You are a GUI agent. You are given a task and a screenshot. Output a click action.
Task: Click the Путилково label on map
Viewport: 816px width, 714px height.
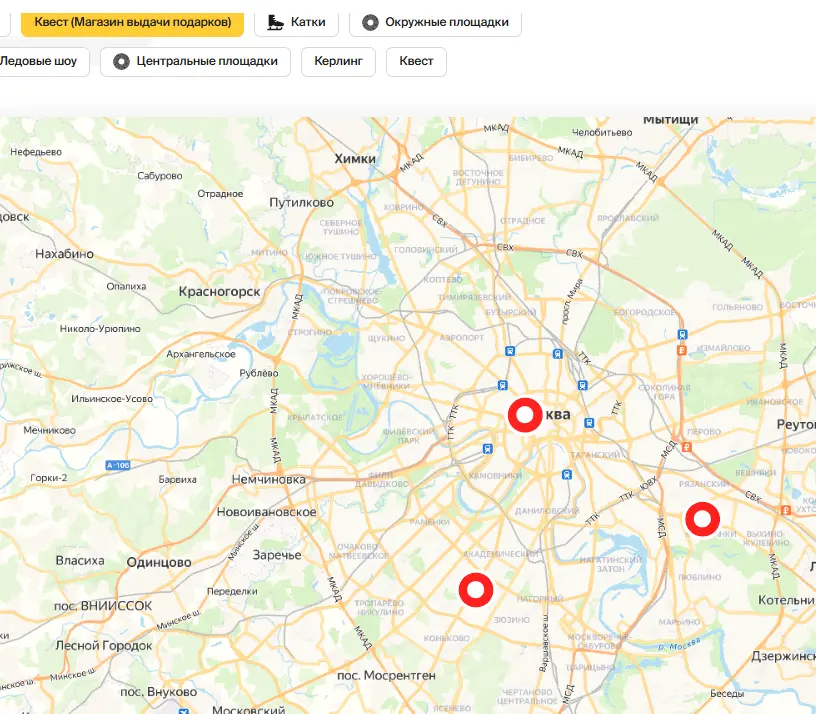301,202
